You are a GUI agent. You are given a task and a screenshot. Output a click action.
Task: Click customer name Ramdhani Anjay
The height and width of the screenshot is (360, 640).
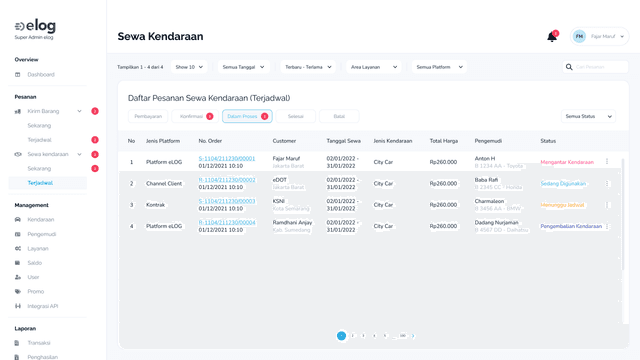292,222
